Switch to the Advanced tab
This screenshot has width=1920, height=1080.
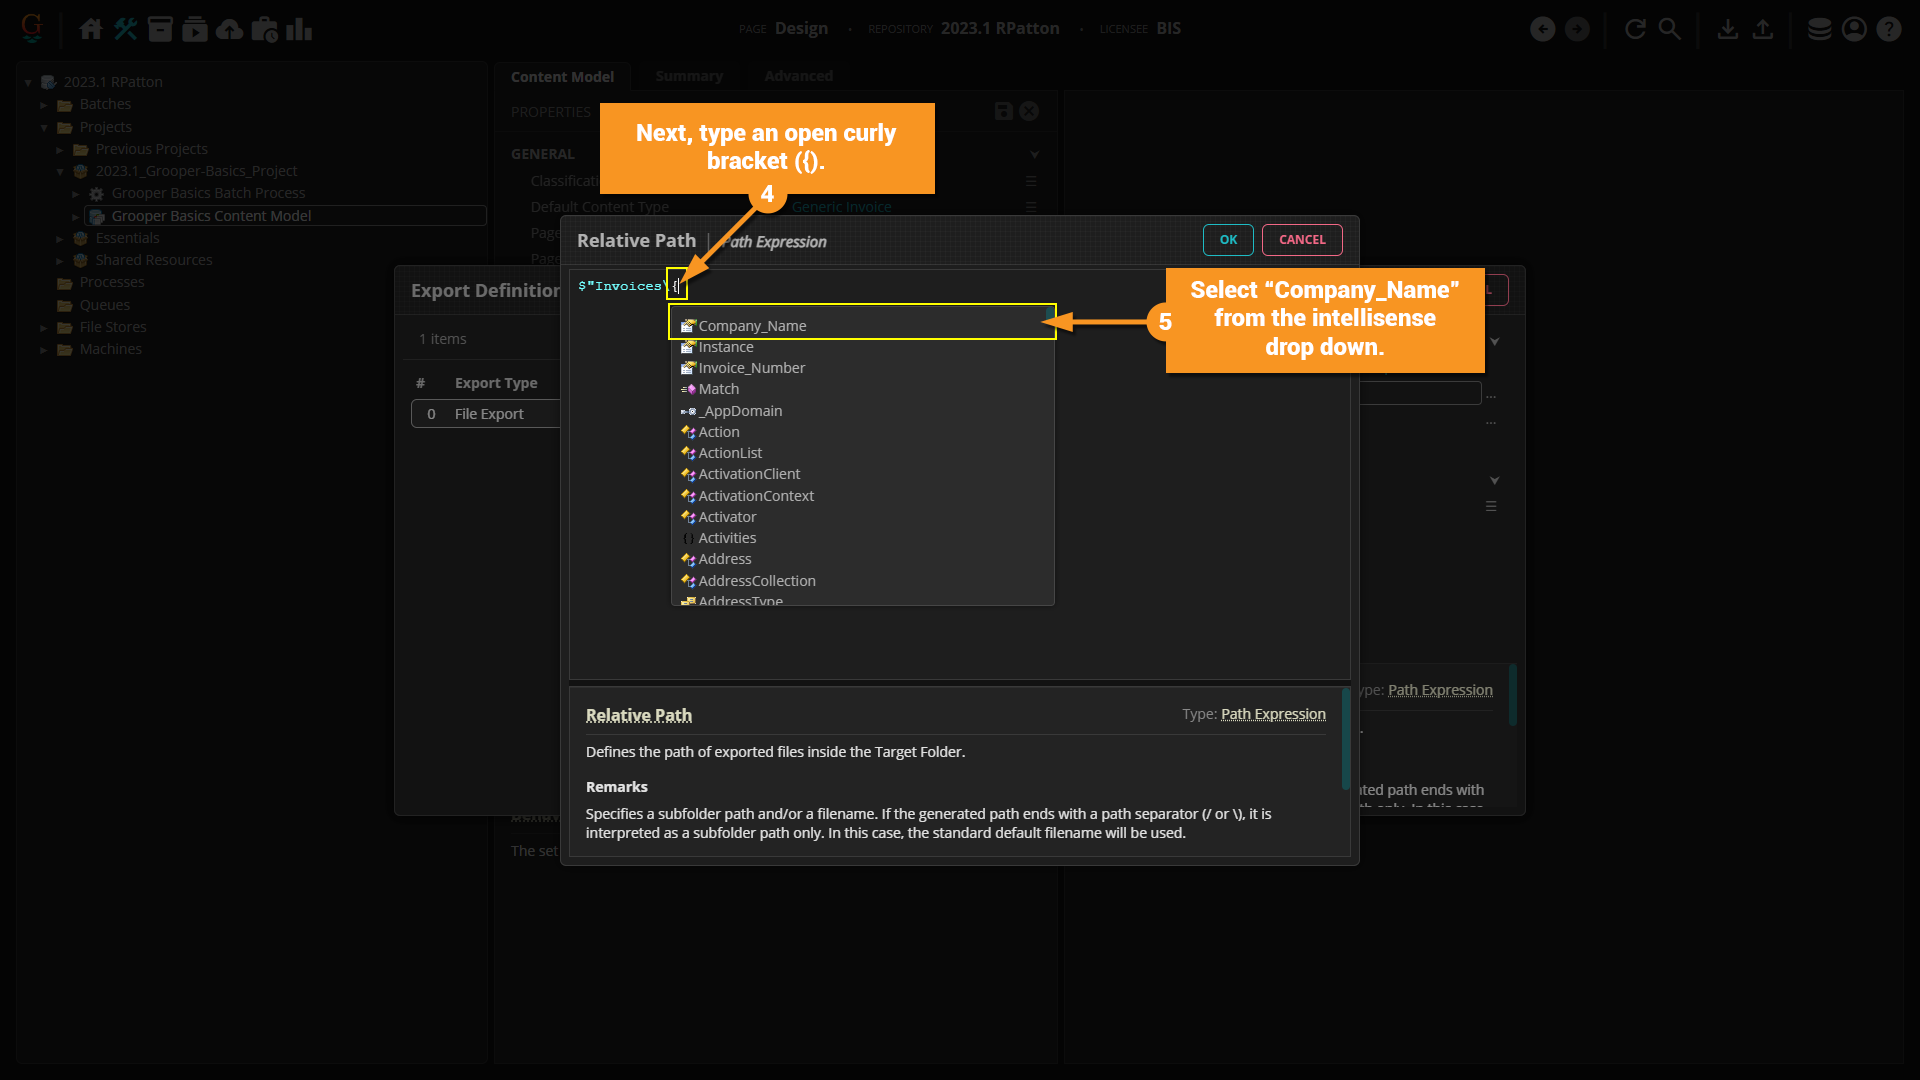(798, 76)
